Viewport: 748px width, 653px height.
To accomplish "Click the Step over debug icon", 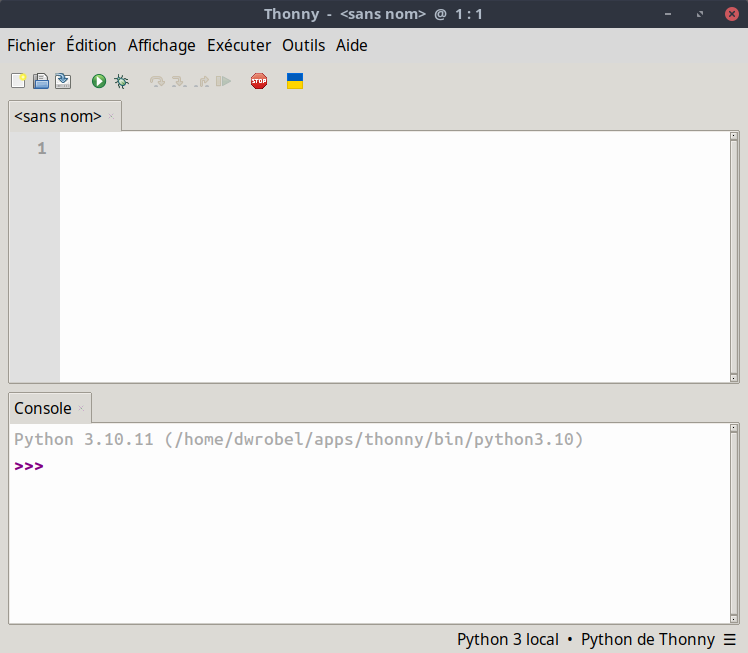I will point(157,81).
